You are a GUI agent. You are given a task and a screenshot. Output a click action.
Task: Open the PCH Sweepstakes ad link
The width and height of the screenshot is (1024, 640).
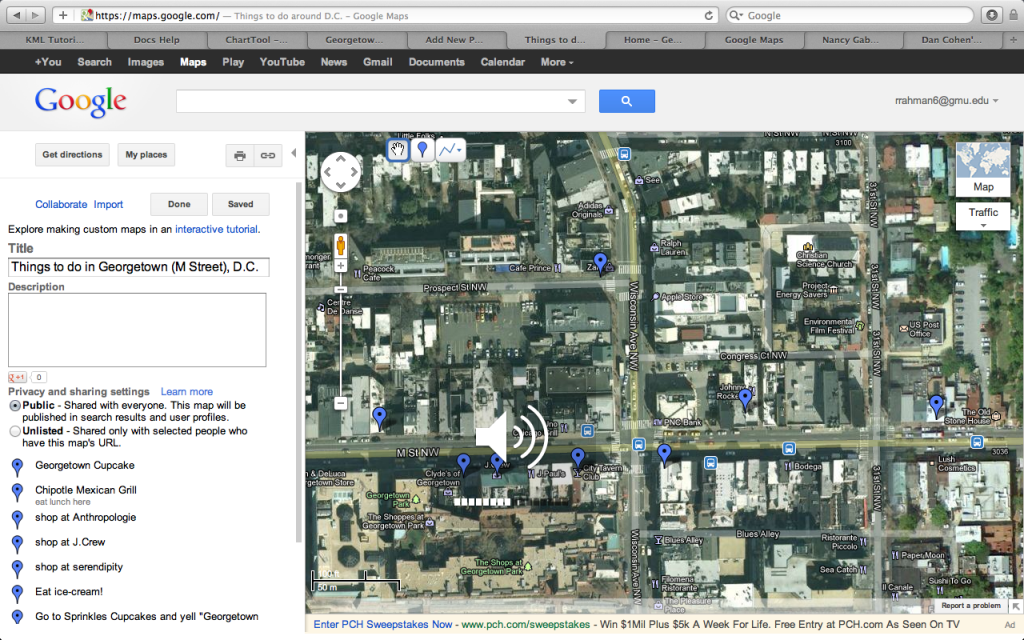tap(382, 624)
